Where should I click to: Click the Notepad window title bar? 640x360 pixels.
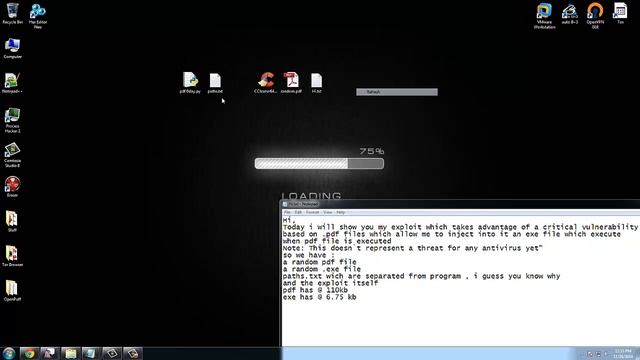(x=460, y=204)
